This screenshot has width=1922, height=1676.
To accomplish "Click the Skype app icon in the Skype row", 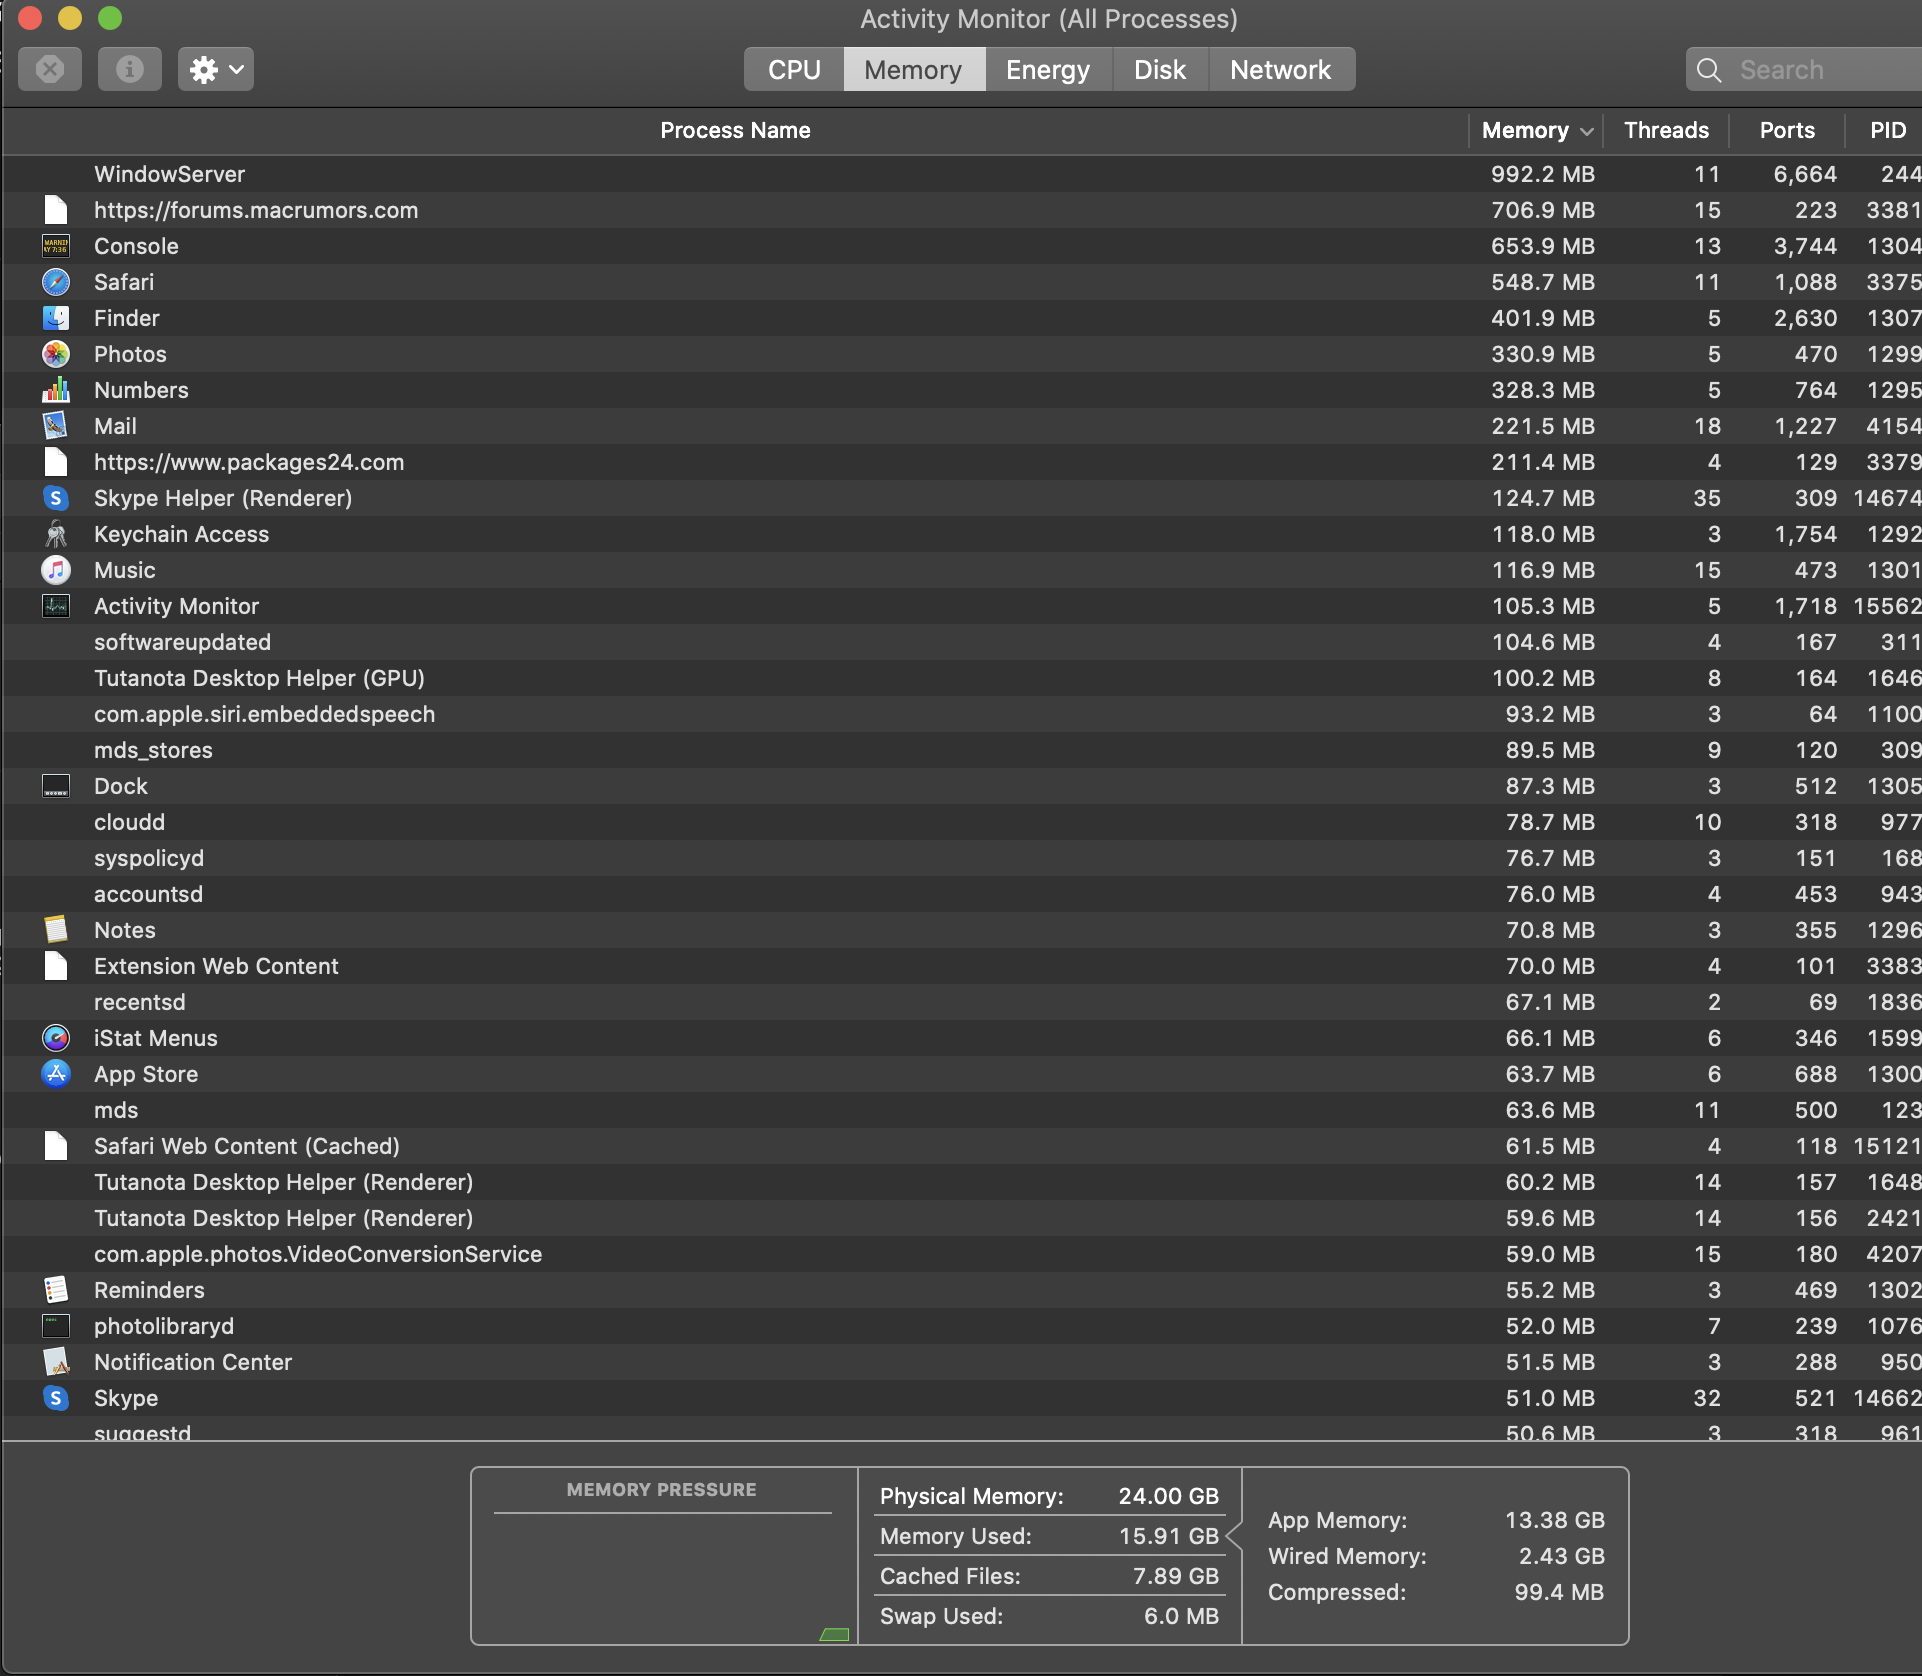I will pos(56,1398).
